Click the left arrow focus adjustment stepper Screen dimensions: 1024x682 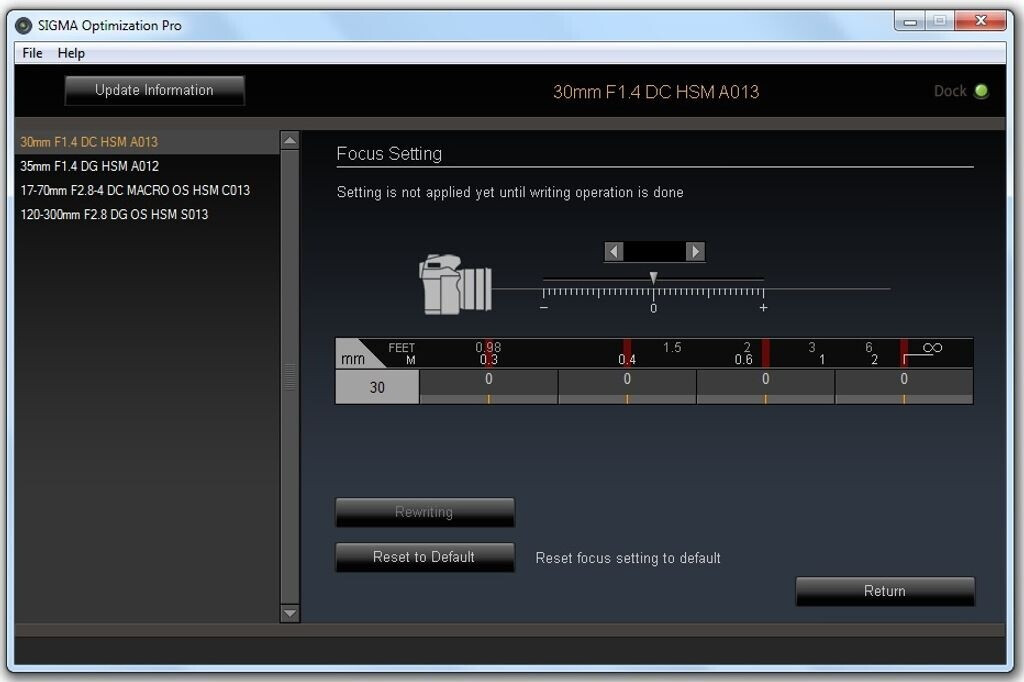coord(614,252)
